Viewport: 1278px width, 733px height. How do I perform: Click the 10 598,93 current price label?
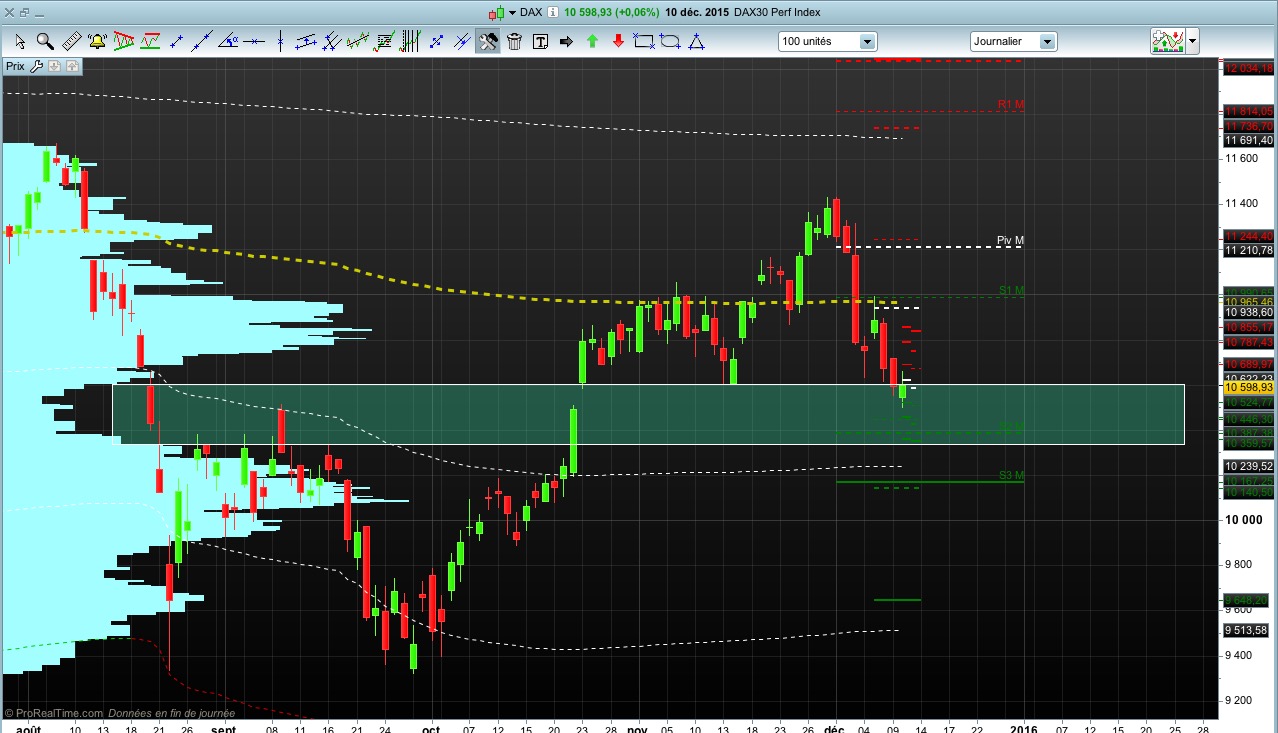pyautogui.click(x=1249, y=387)
